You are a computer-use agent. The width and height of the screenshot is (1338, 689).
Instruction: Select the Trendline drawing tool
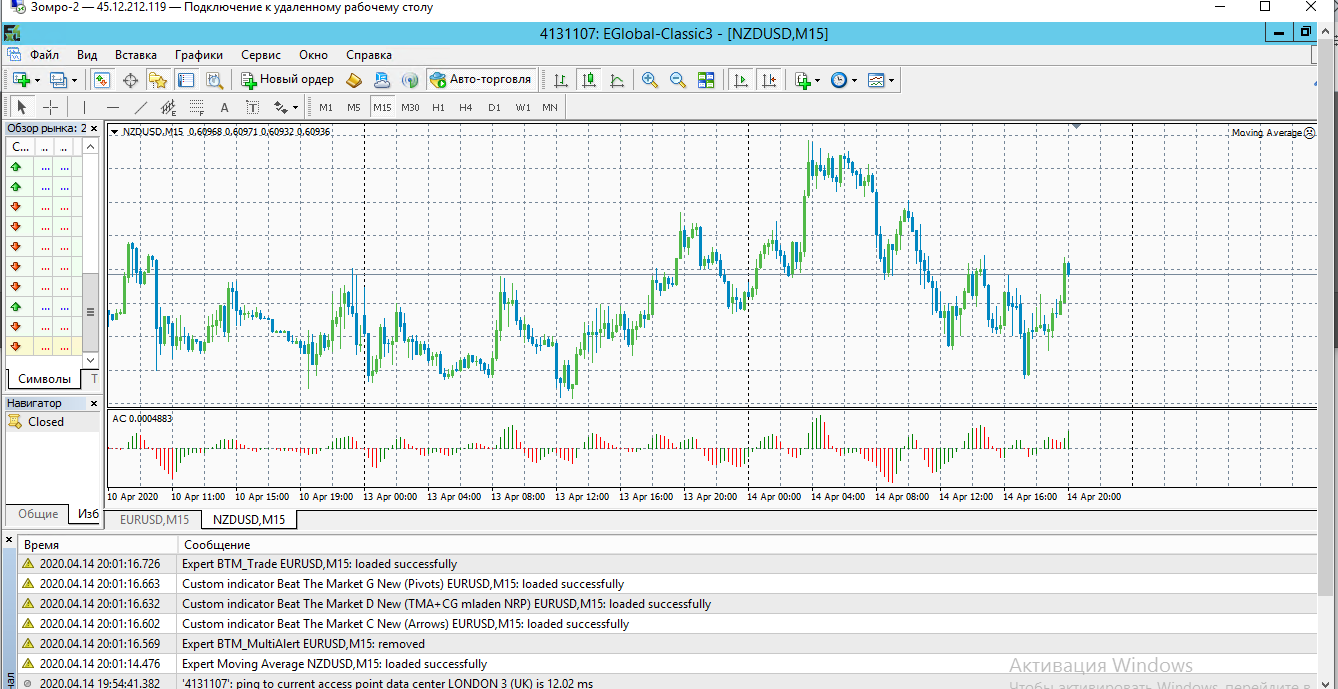pos(141,107)
